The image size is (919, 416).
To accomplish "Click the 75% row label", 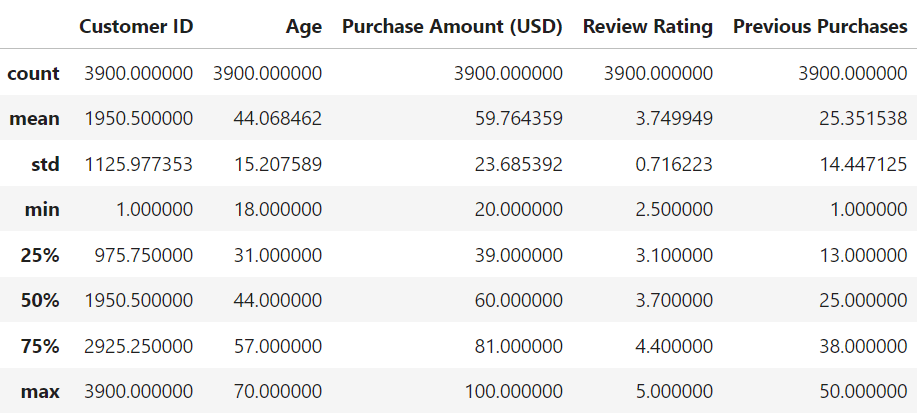I will (x=40, y=346).
